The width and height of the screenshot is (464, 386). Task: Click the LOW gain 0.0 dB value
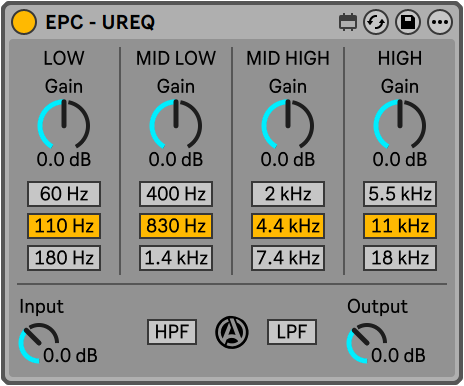click(x=64, y=159)
